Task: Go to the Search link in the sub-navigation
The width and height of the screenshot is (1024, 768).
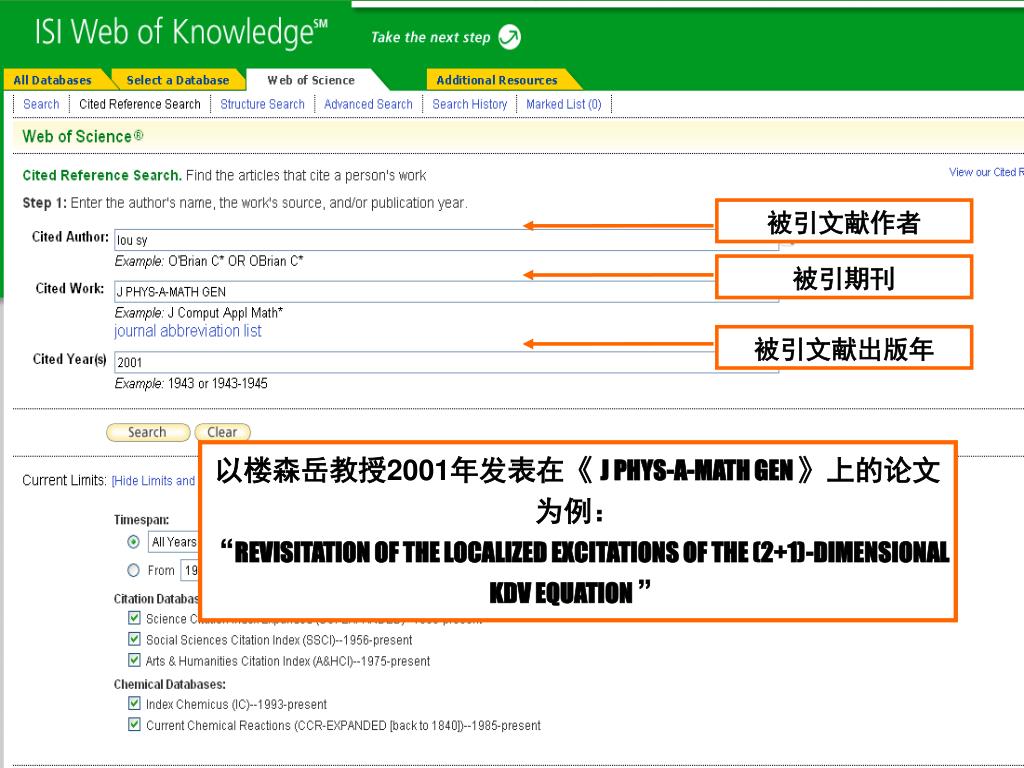Action: 41,104
